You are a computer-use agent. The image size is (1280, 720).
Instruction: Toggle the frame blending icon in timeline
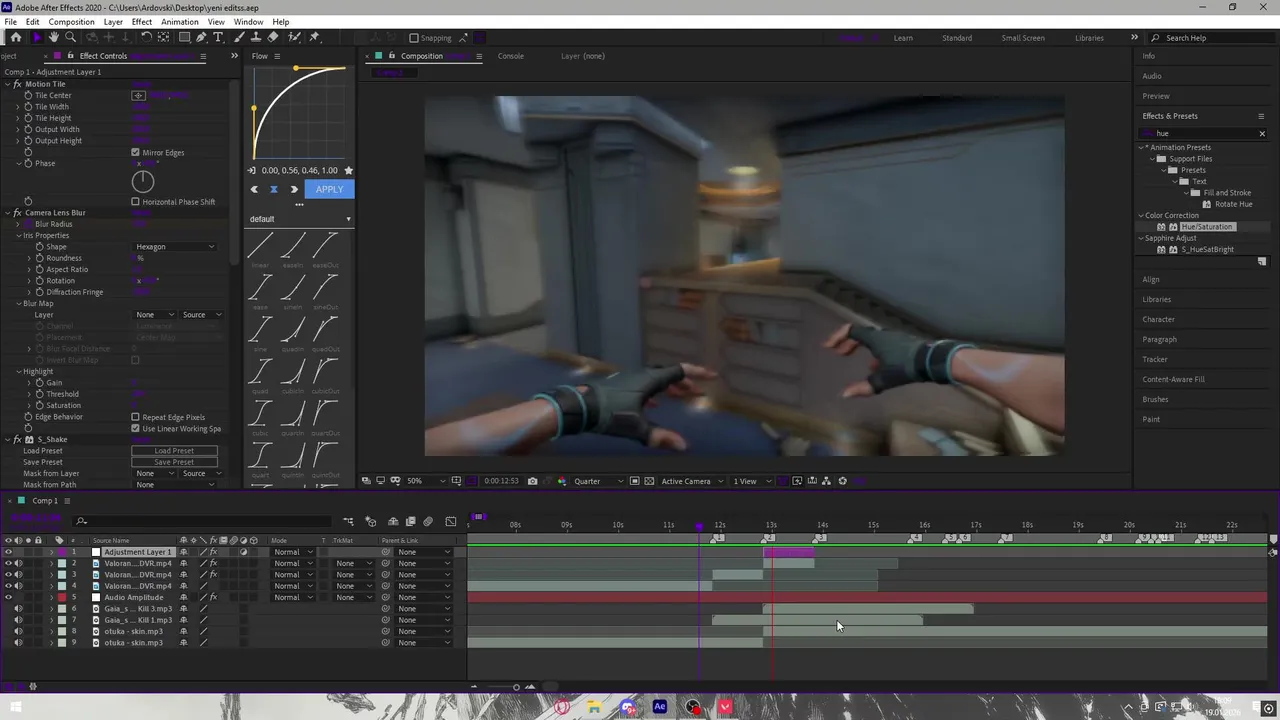click(x=410, y=522)
